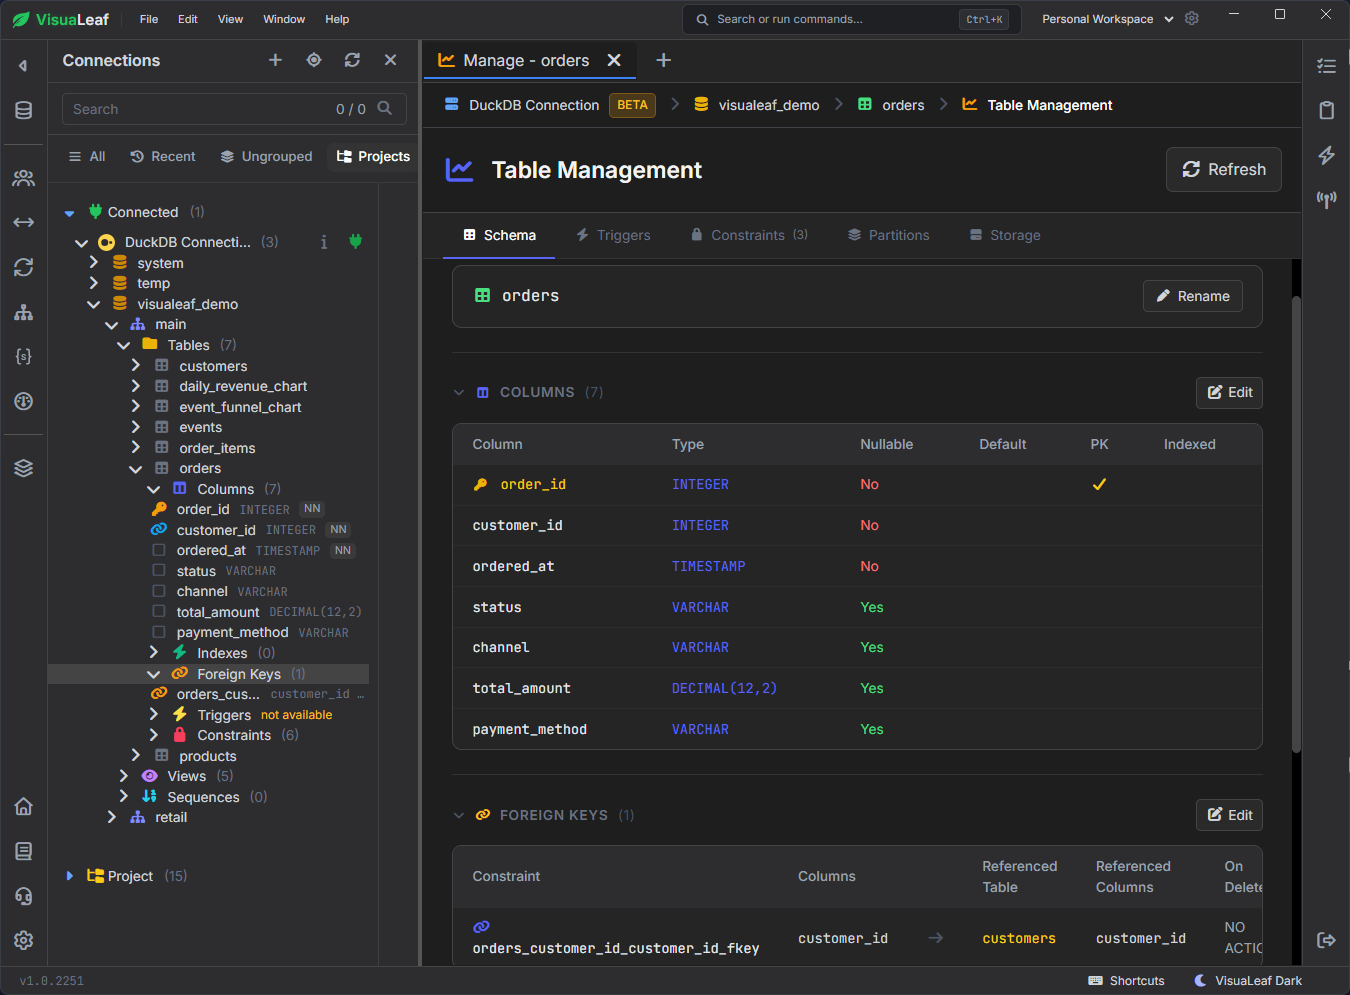Open the File menu

point(149,19)
